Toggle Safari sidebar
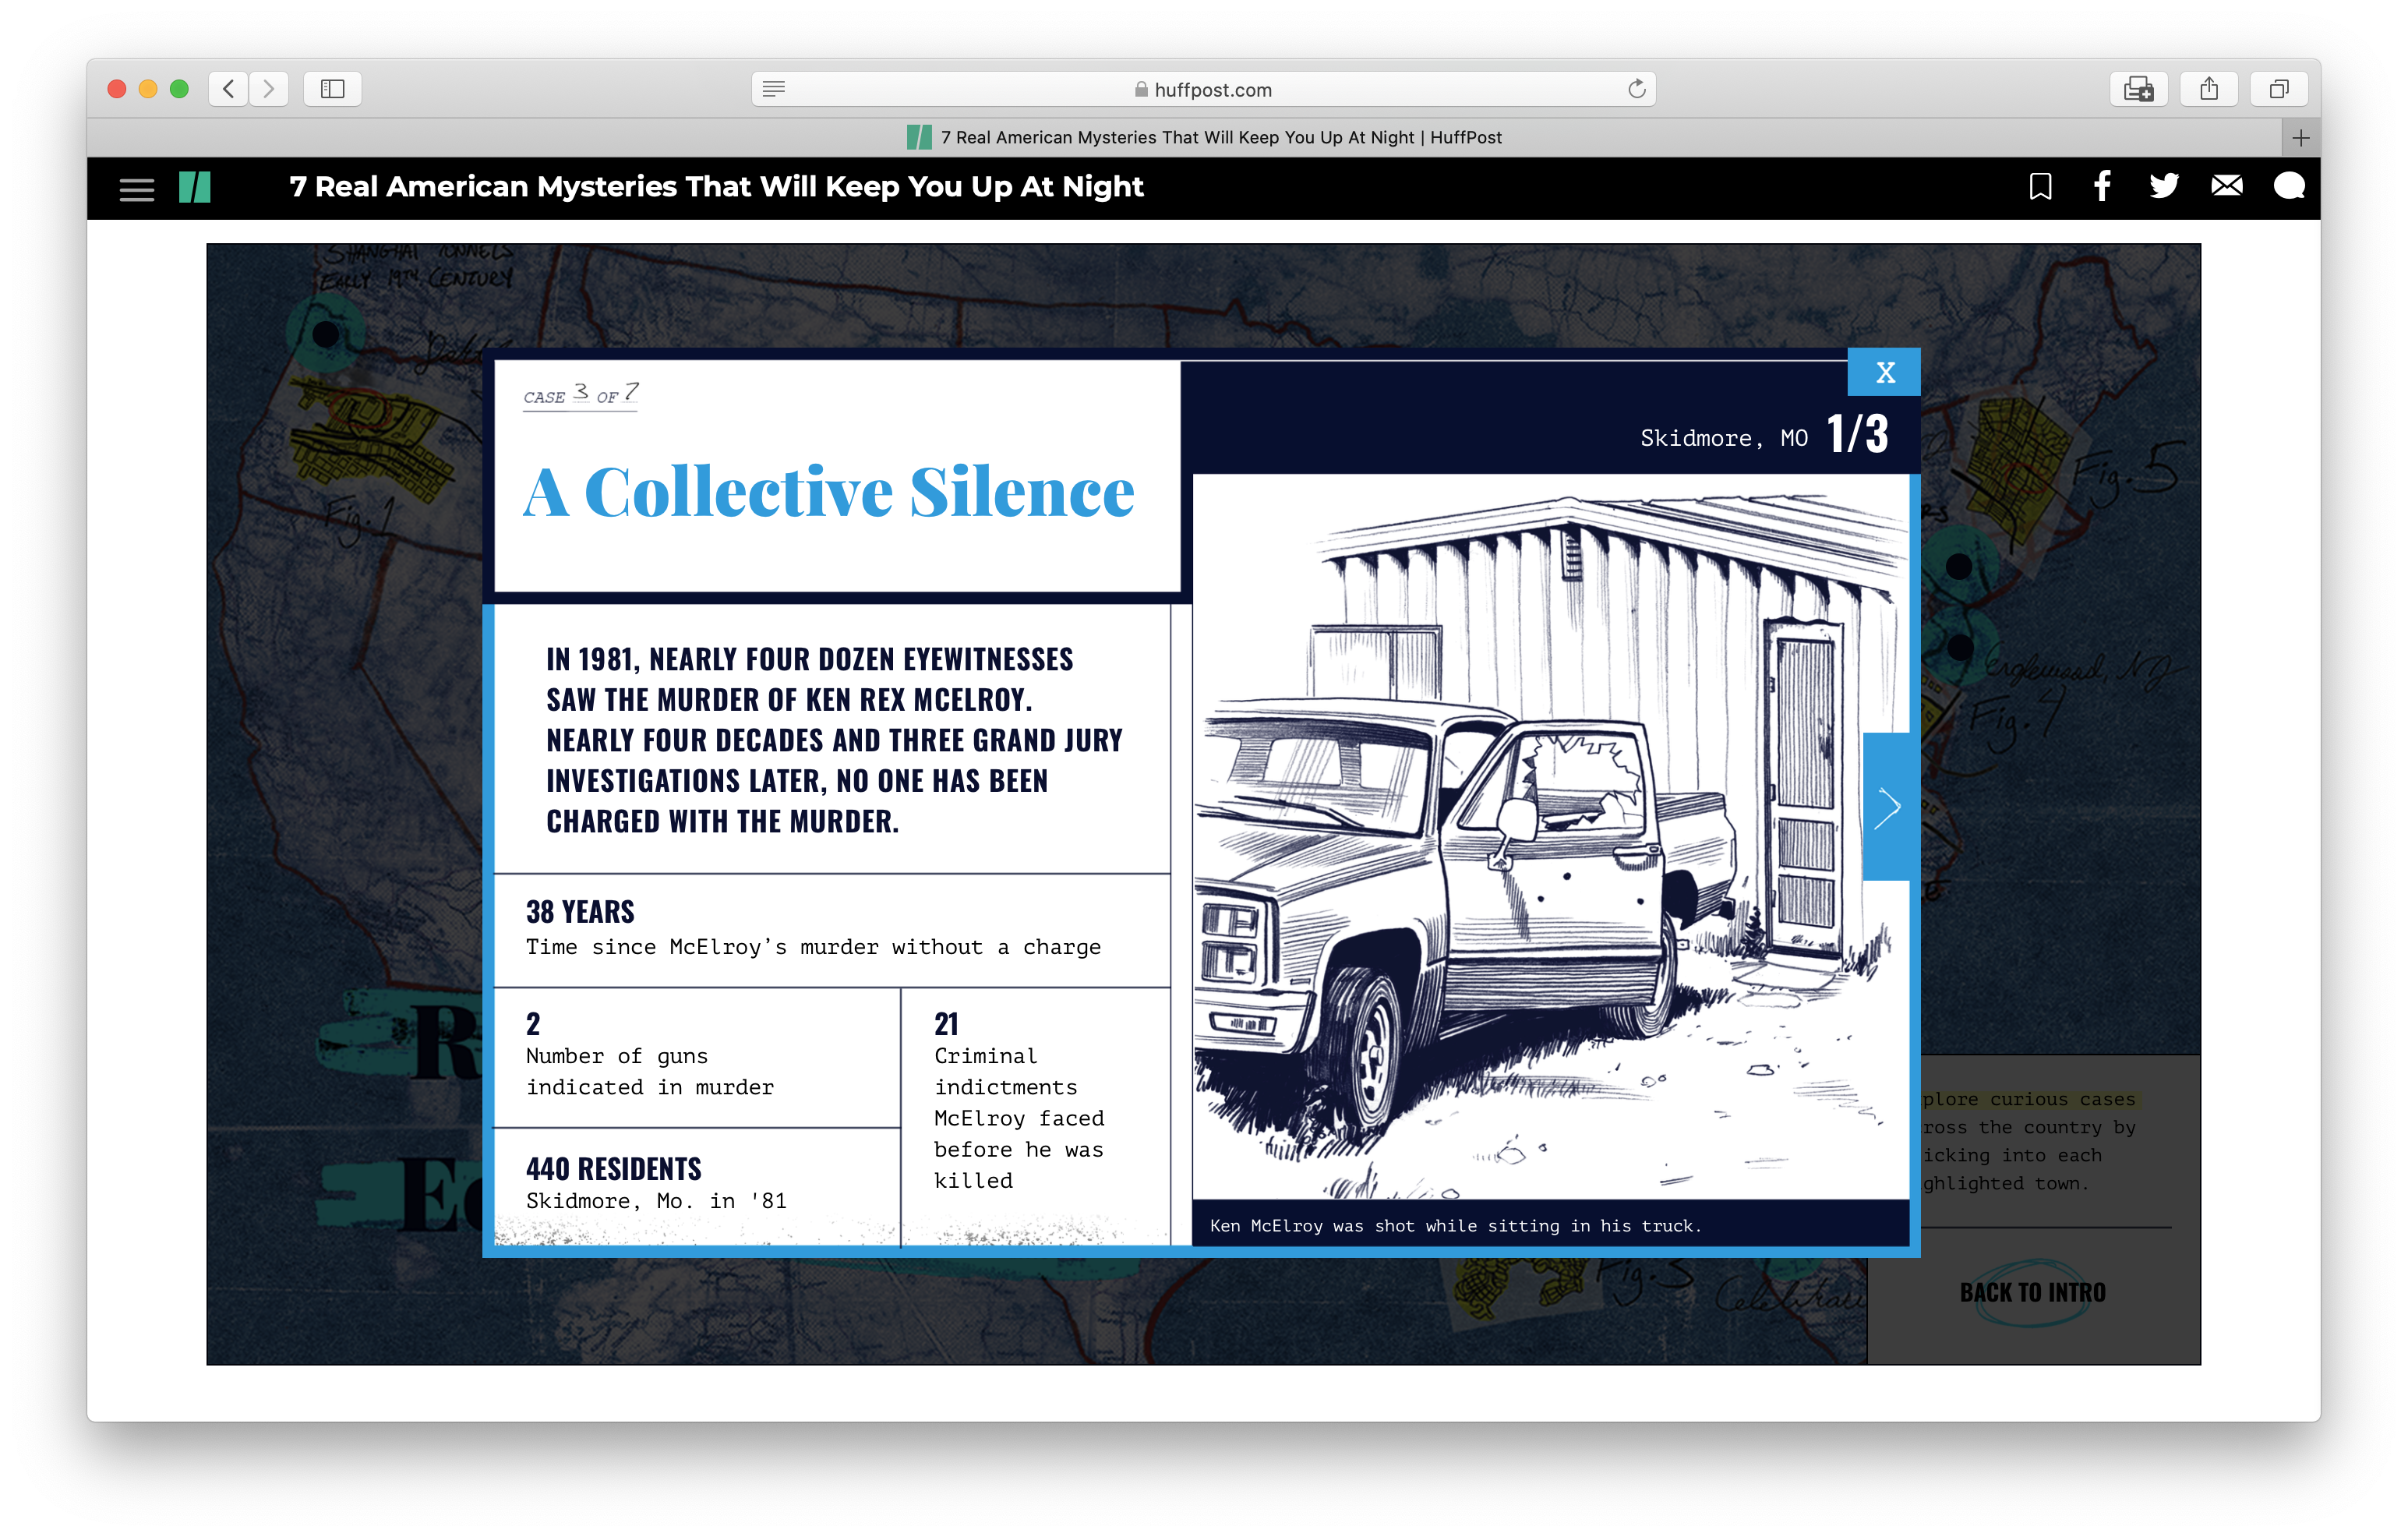Screen dimensions: 2408x1537 [332, 89]
